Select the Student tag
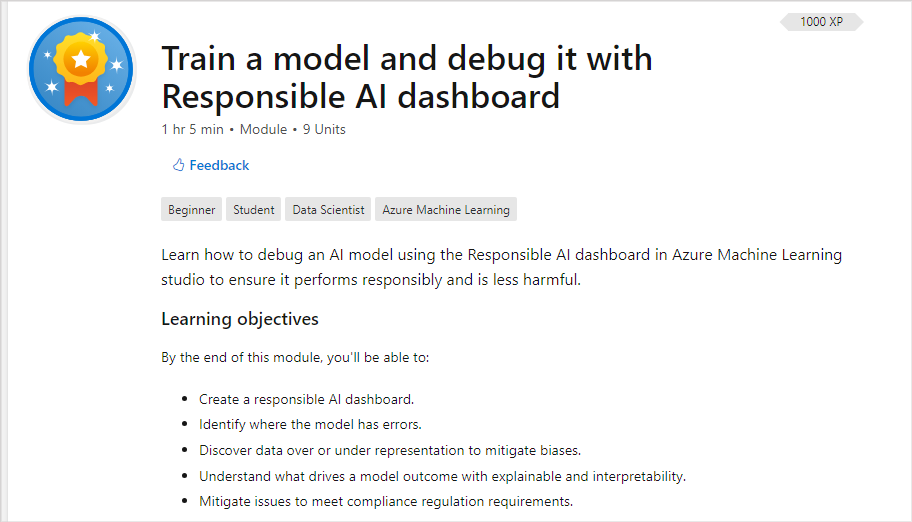 (x=254, y=209)
